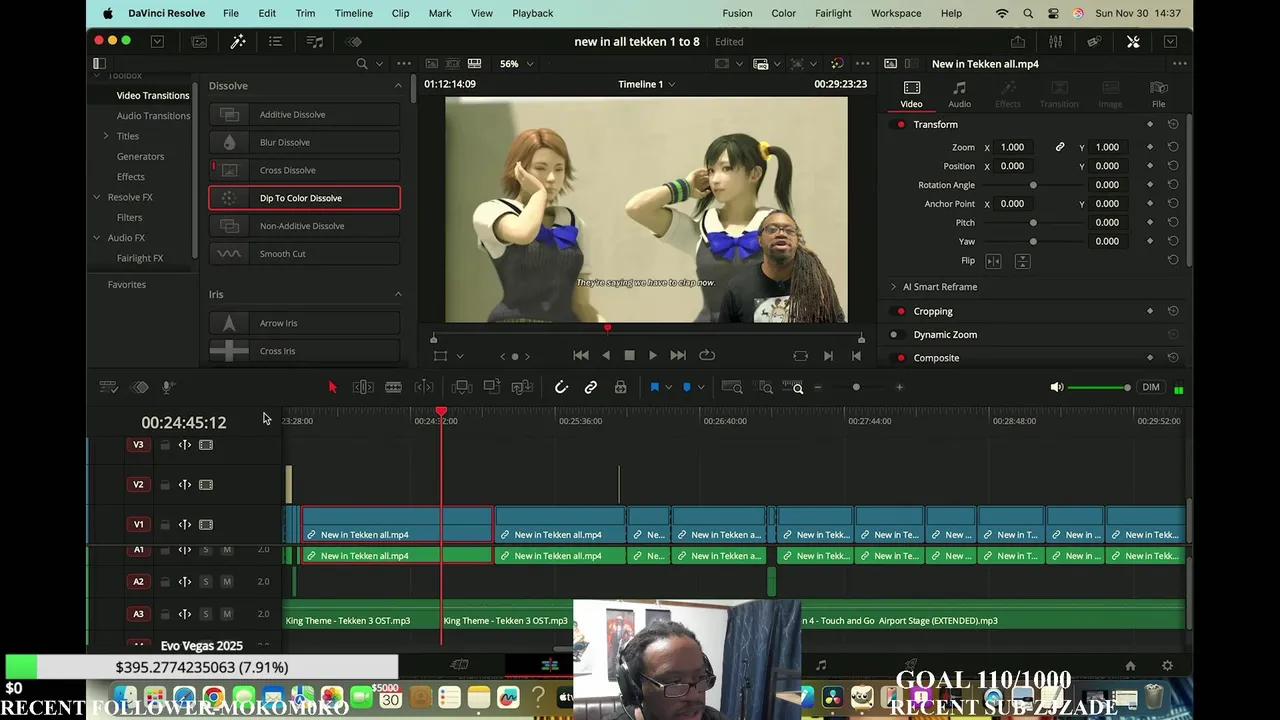This screenshot has height=720, width=1280.
Task: Open the Fusion menu
Action: point(737,13)
